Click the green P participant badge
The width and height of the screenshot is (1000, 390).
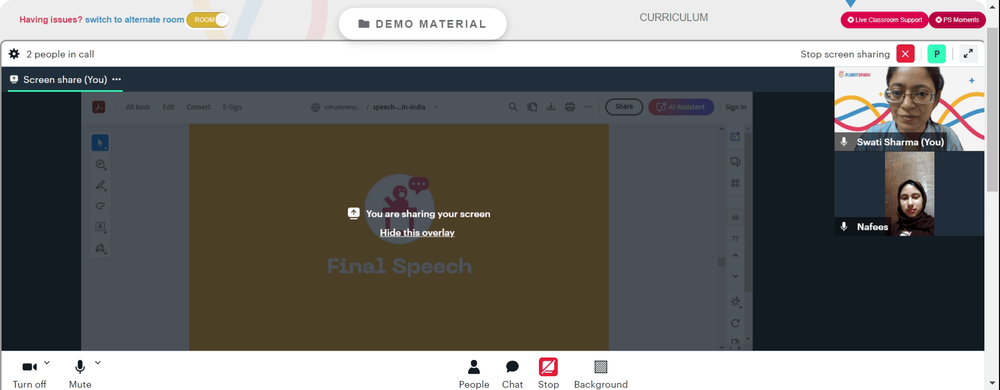click(936, 54)
